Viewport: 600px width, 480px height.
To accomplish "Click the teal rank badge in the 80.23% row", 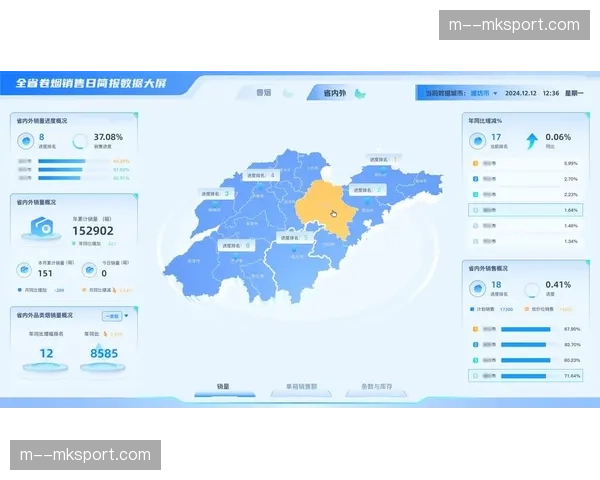I will [475, 360].
